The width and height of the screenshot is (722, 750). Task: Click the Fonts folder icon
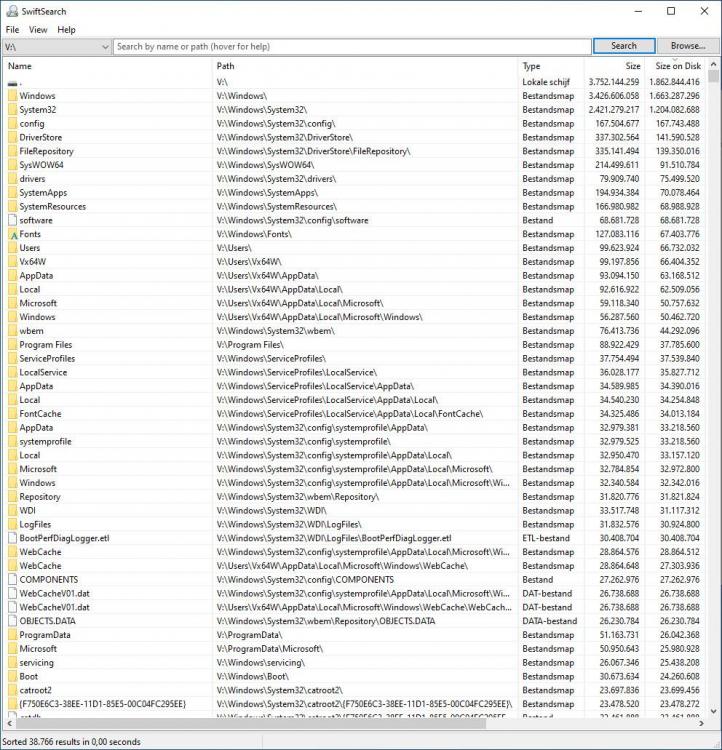point(12,234)
